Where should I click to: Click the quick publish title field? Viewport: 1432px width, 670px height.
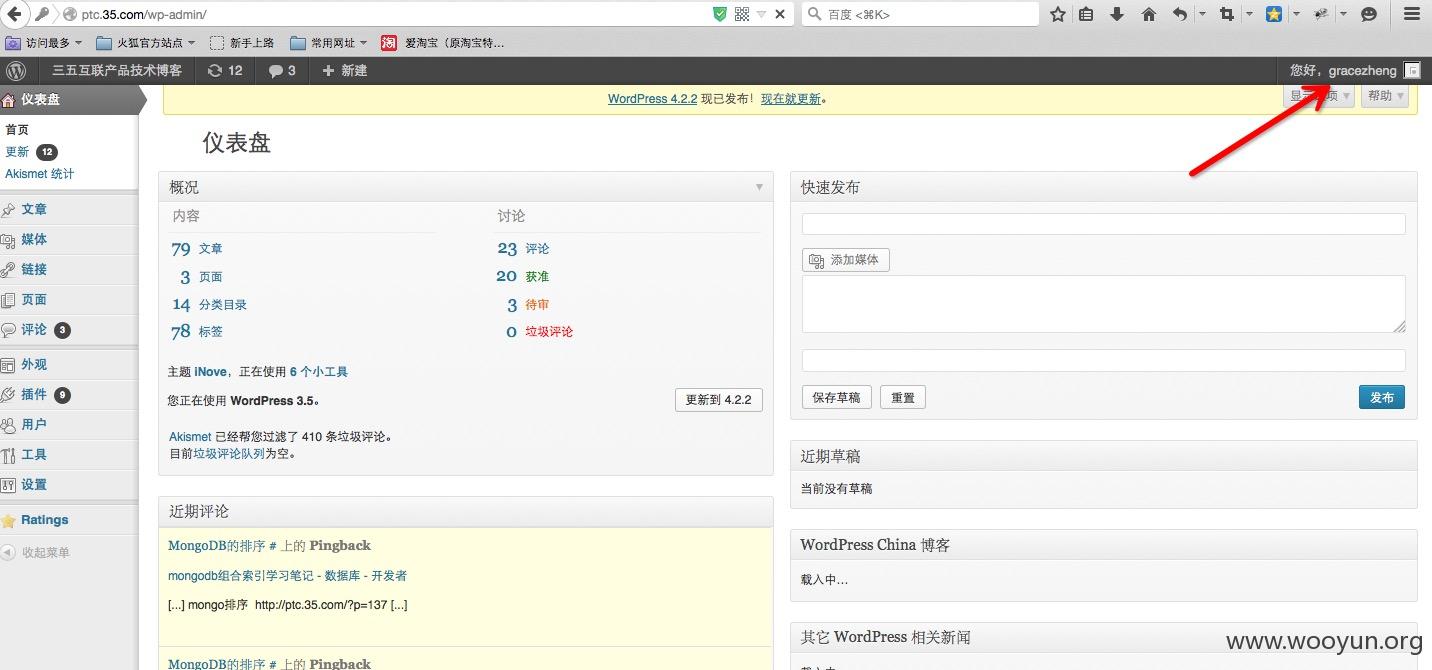pyautogui.click(x=1103, y=224)
